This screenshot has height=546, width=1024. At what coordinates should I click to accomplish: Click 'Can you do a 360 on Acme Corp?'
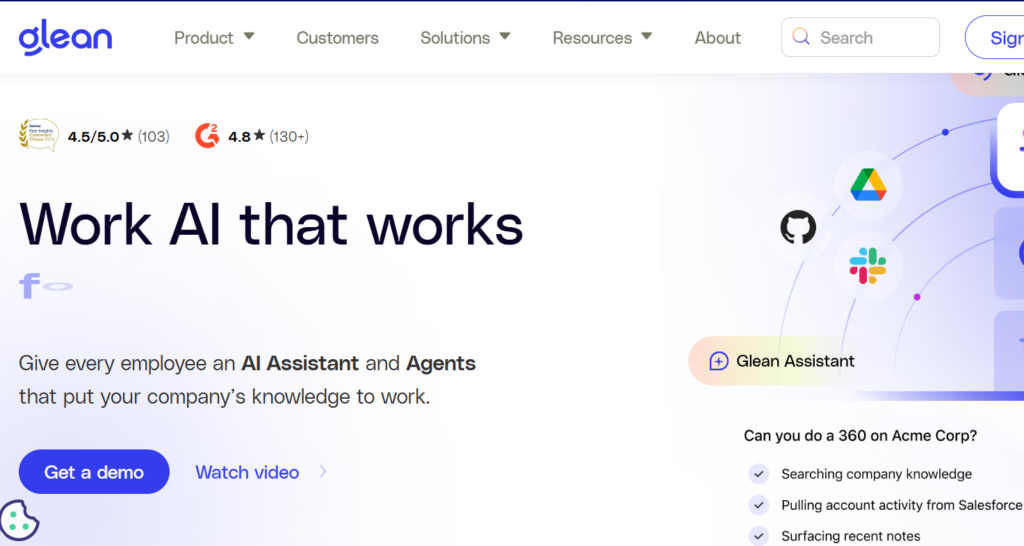[860, 436]
